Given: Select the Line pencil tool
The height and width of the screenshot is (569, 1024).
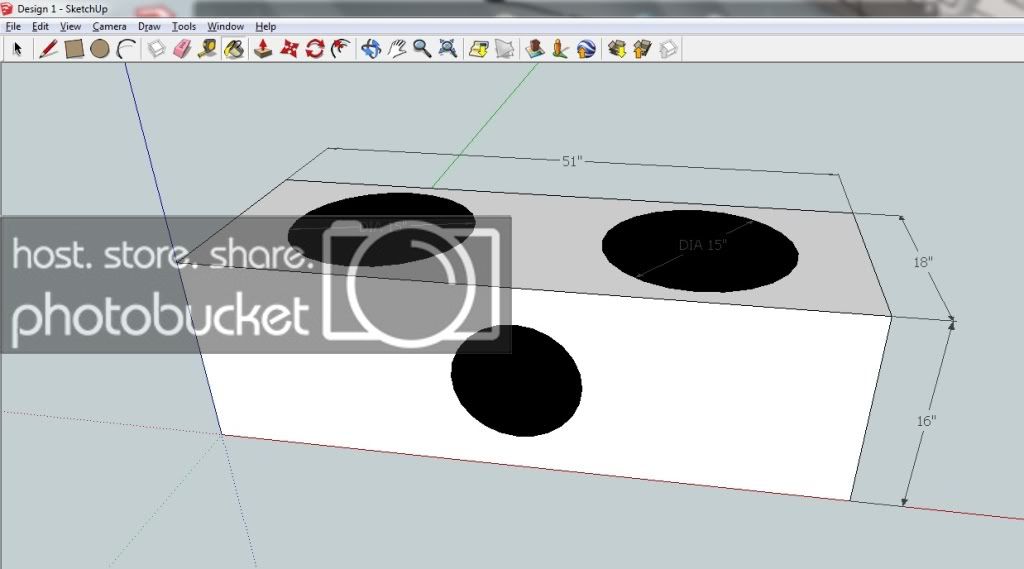Looking at the screenshot, I should 48,49.
